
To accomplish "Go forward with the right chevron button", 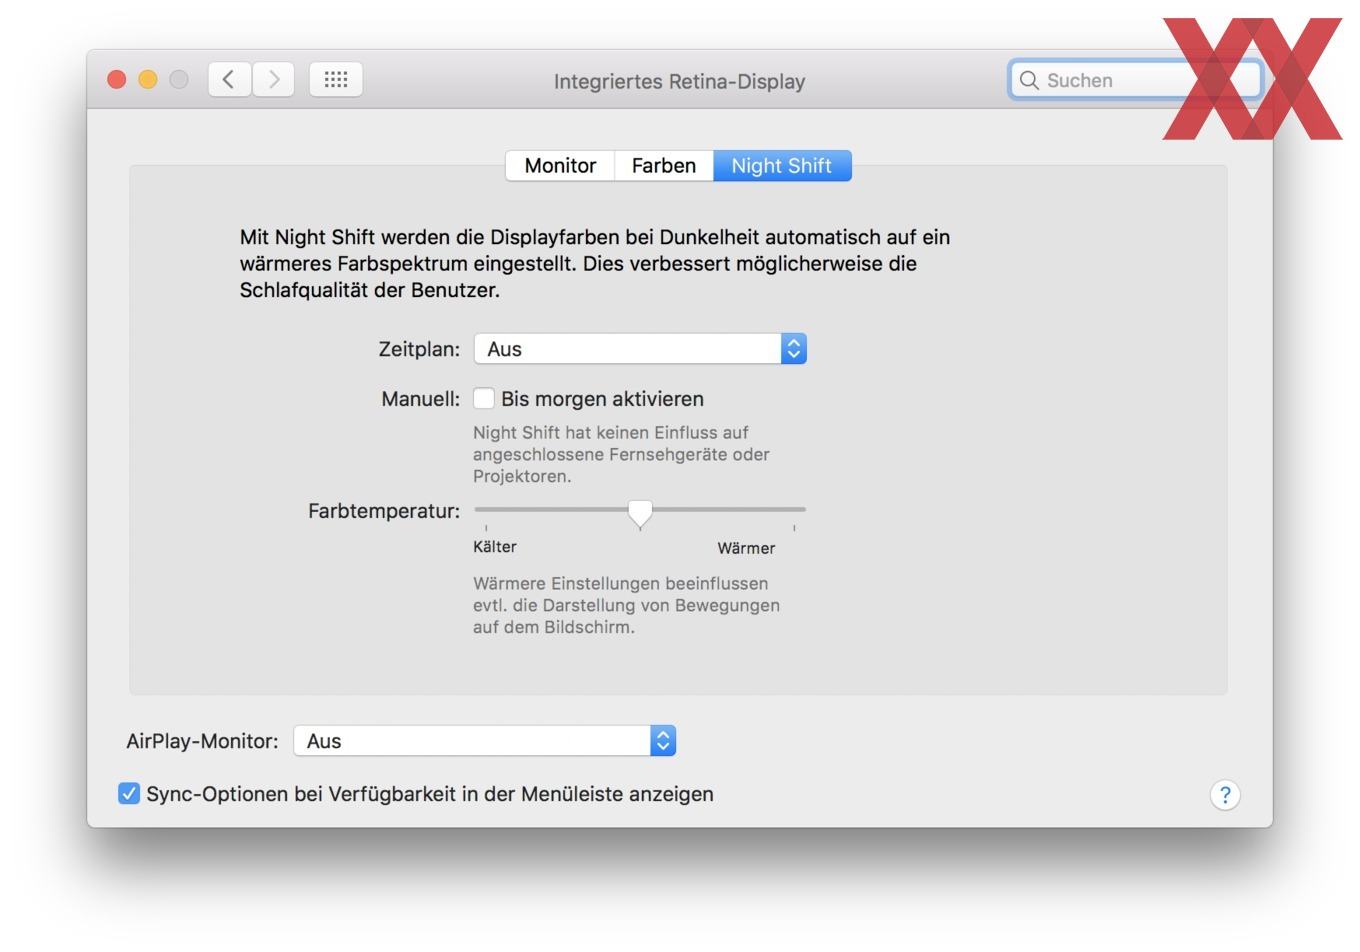I will click(x=273, y=80).
